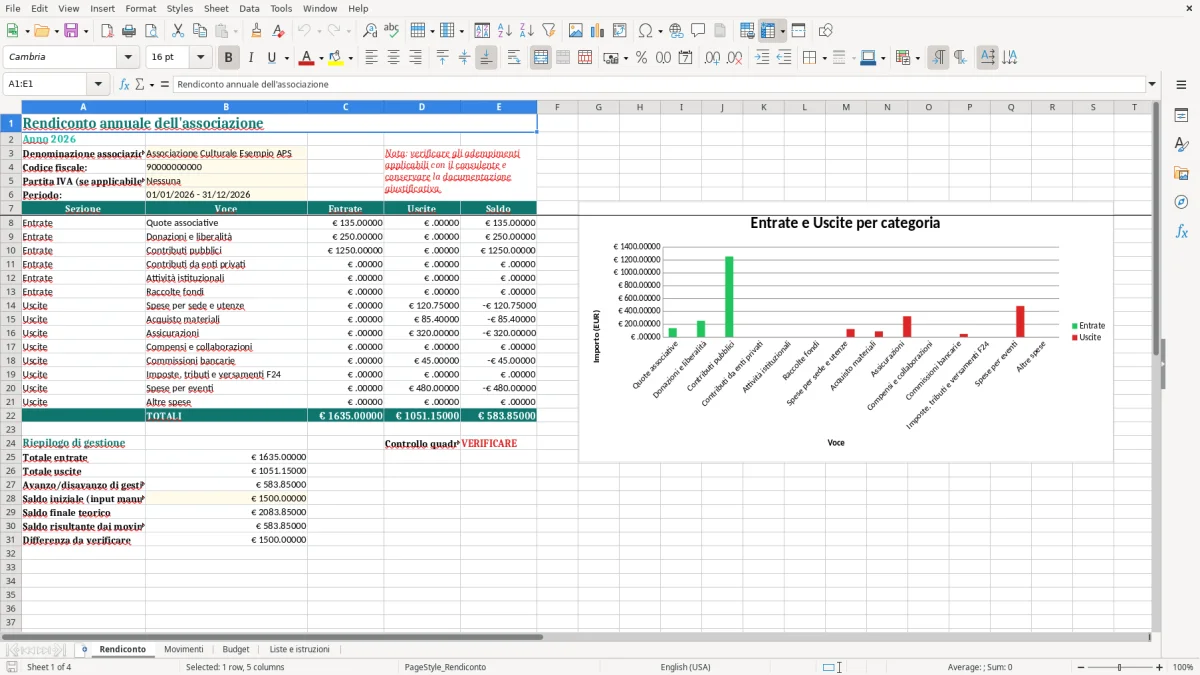Screen dimensions: 1200x675
Task: Click row header 22
Action: [11, 416]
